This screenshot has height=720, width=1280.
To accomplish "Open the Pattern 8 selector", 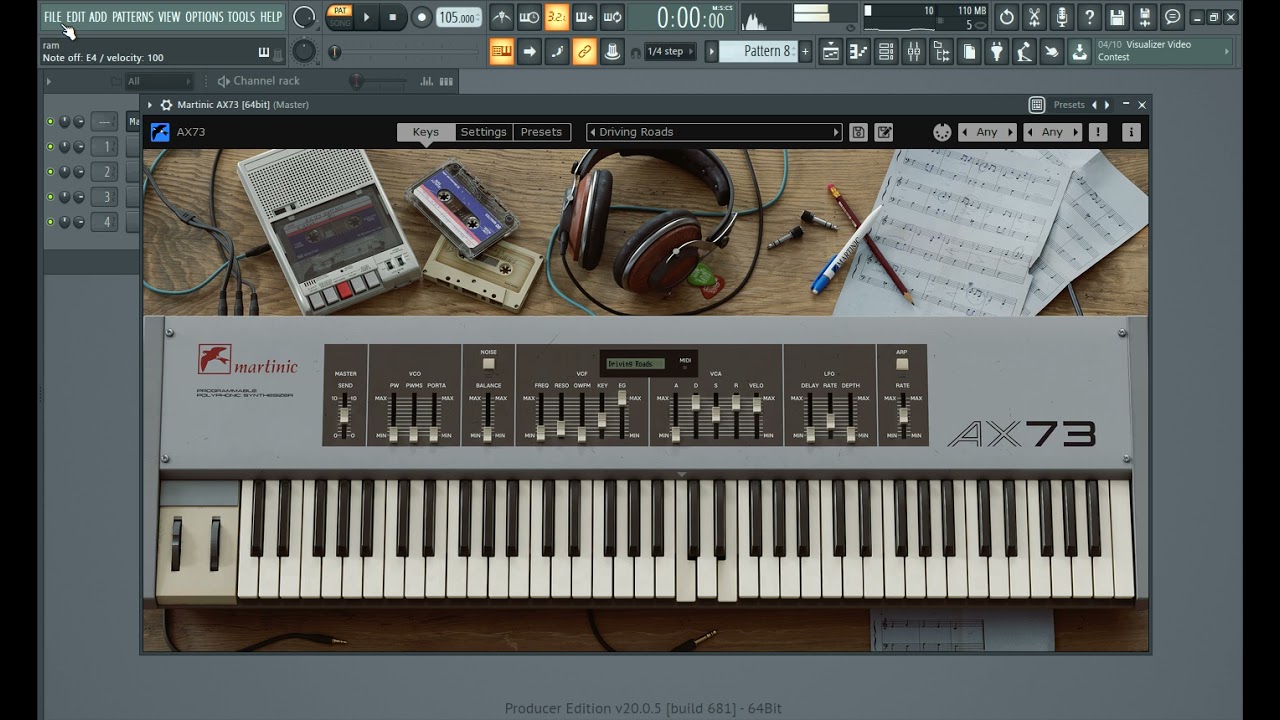I will pos(760,51).
